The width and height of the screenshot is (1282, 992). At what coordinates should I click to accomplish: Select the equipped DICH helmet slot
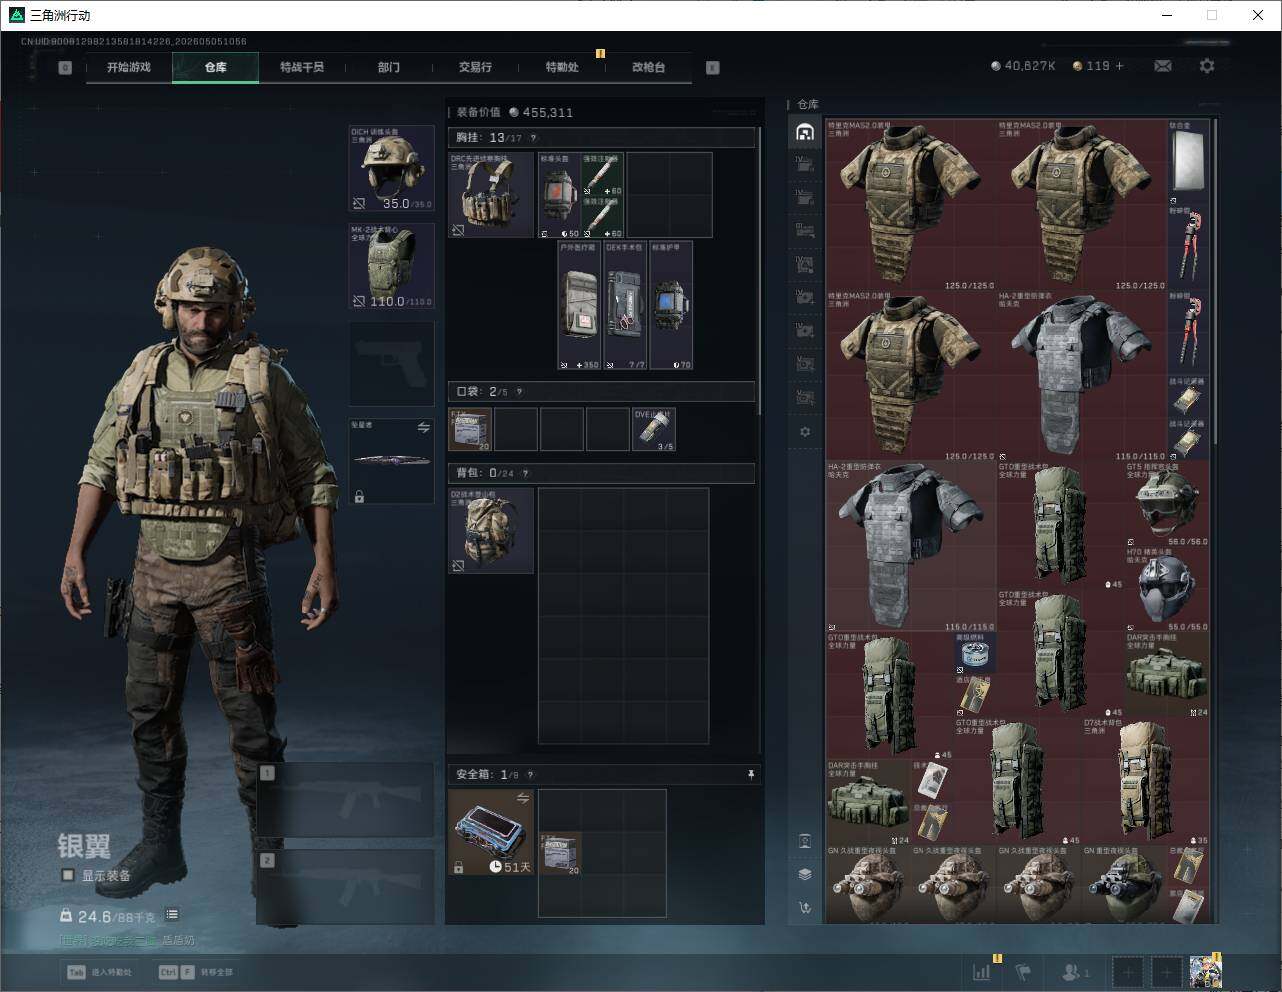[391, 168]
